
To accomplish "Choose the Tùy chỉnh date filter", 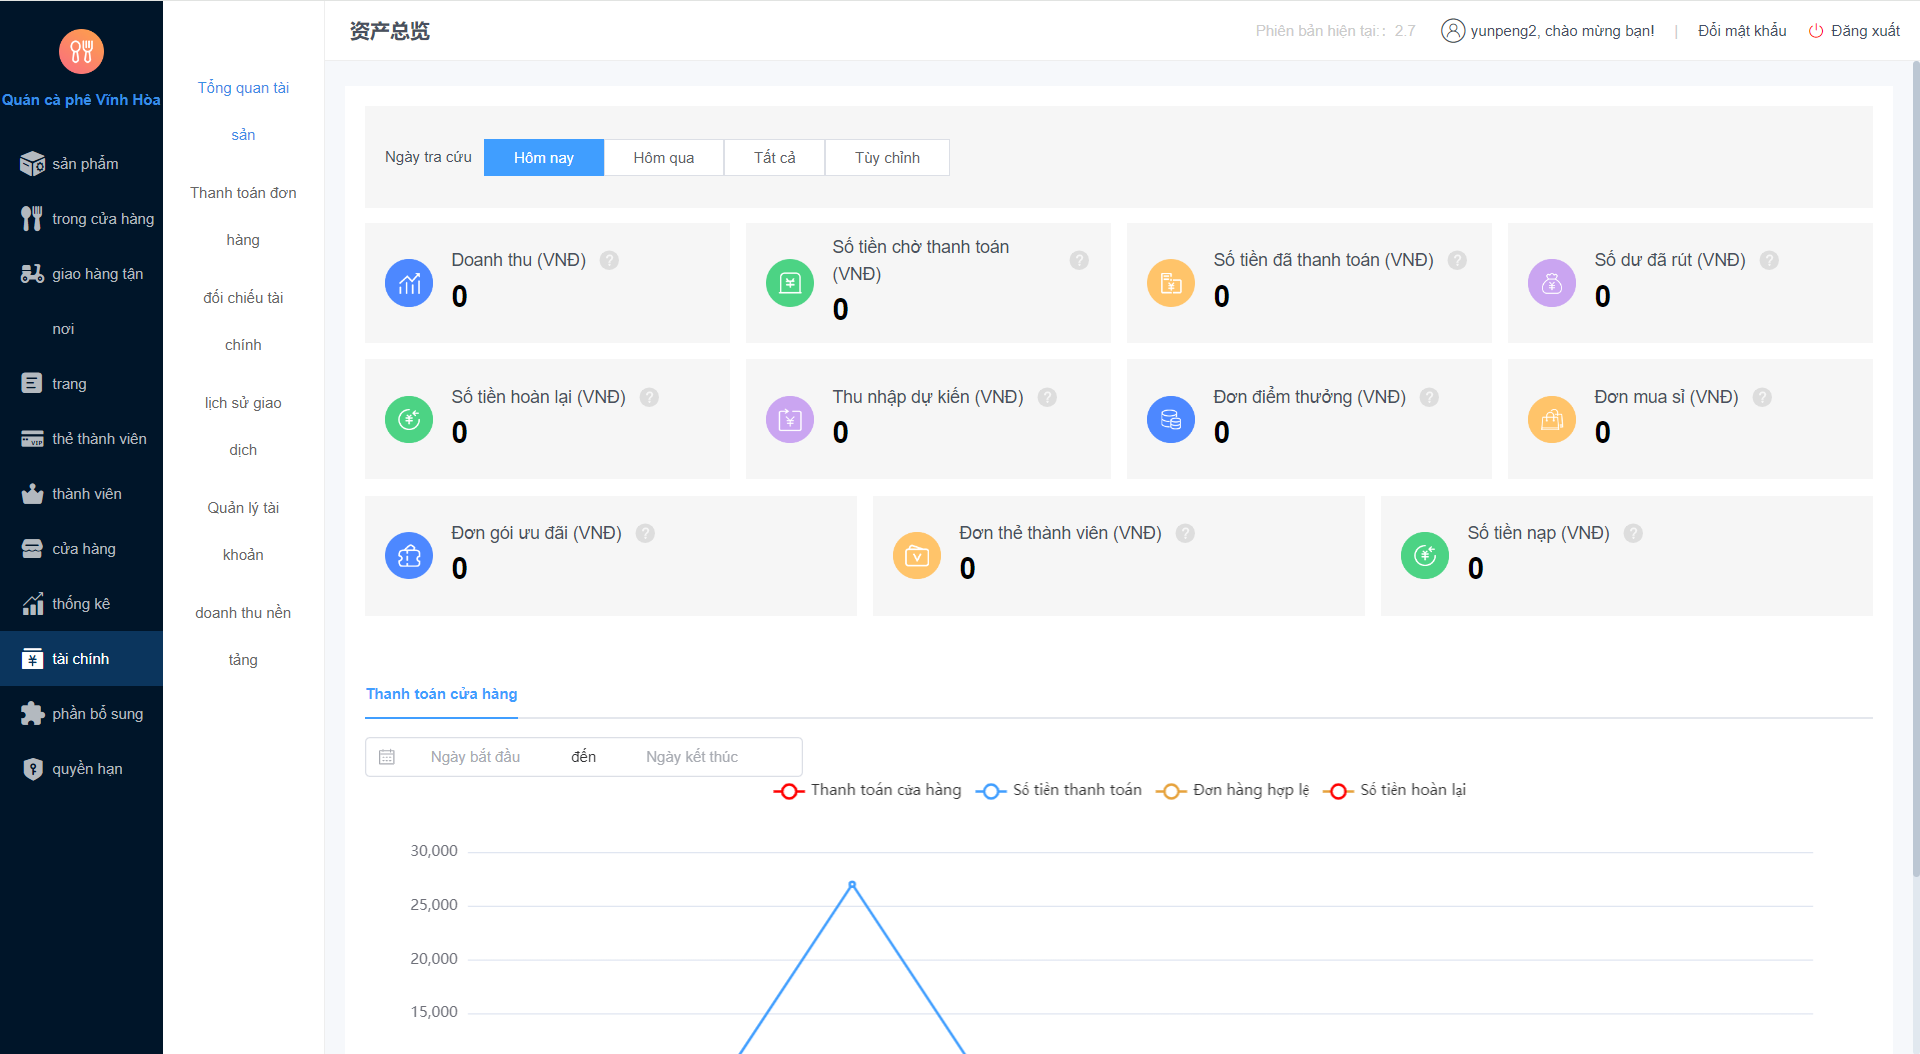I will (887, 158).
